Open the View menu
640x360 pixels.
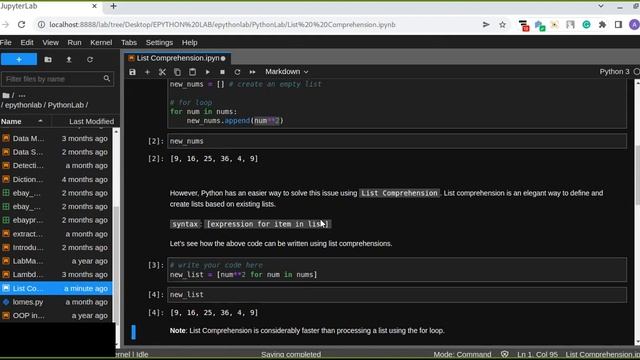tap(51, 42)
